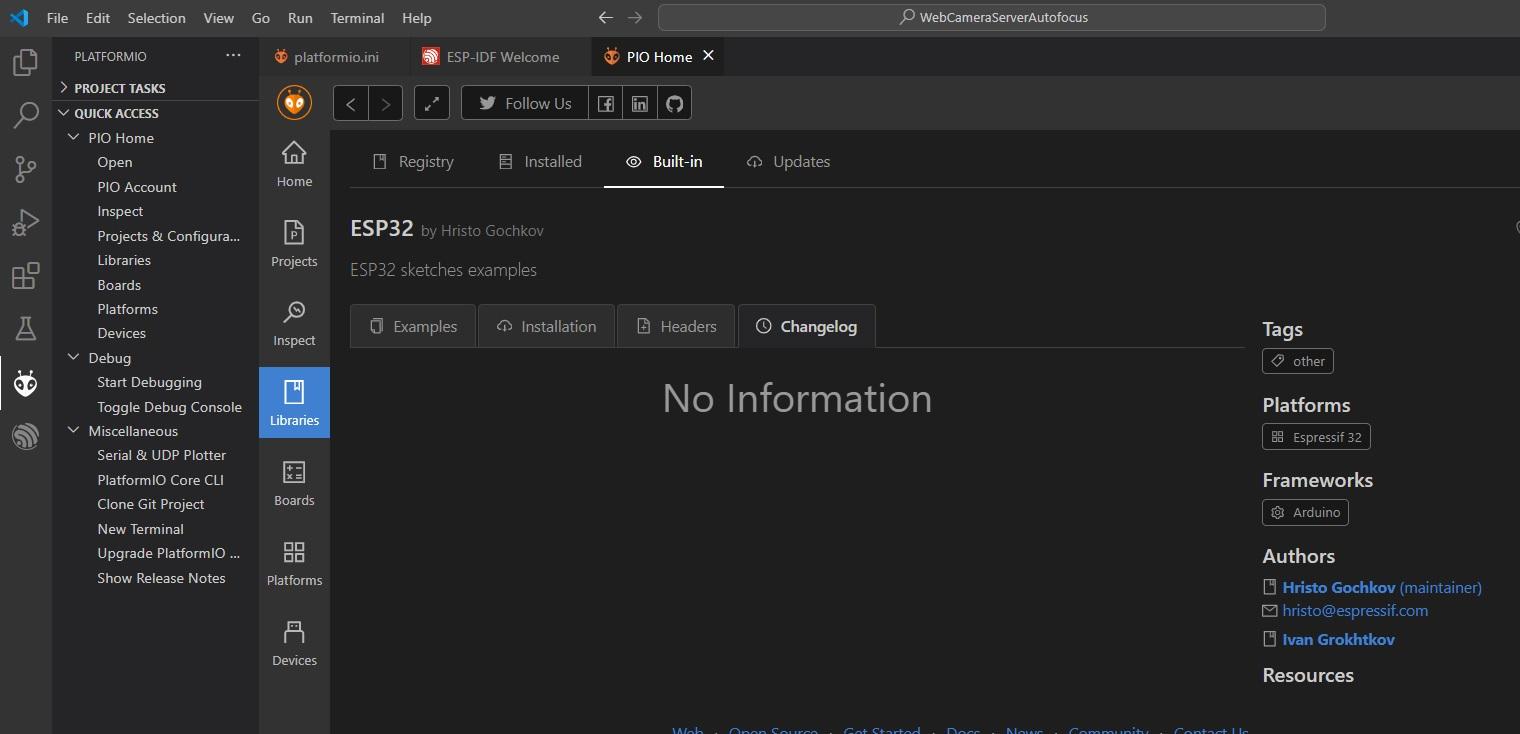Collapse the Debug tree group

[x=155, y=358]
